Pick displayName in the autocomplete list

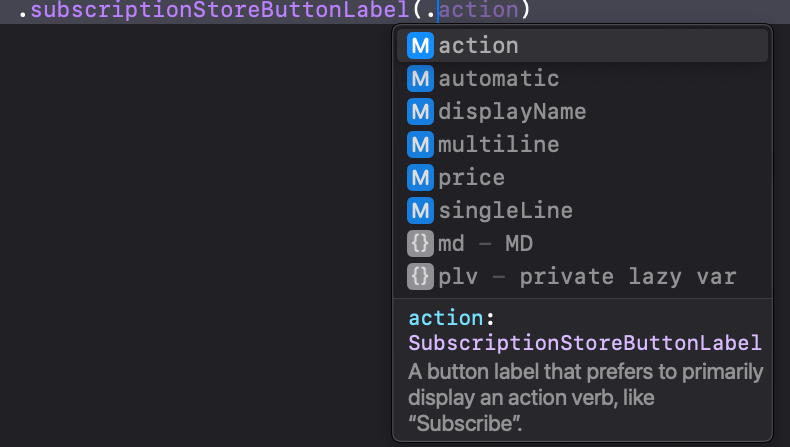tap(582, 111)
